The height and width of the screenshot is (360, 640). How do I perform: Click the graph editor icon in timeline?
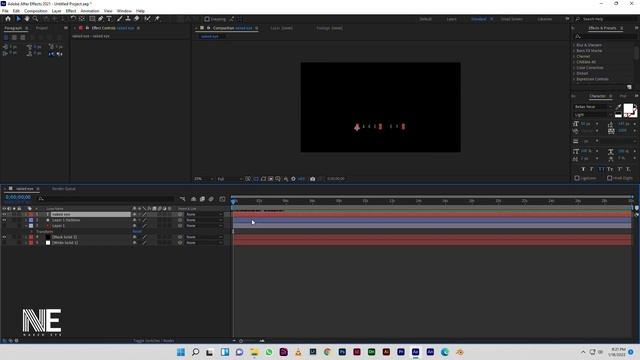pyautogui.click(x=222, y=199)
